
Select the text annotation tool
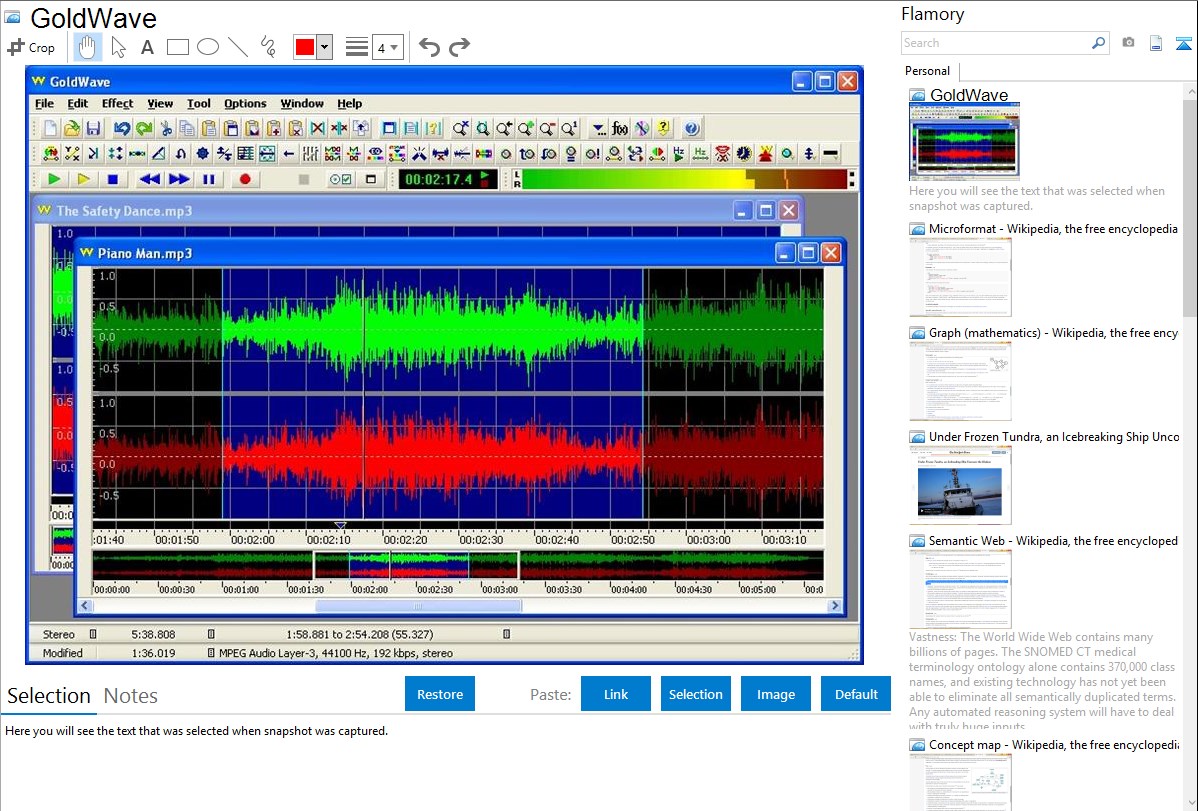tap(147, 47)
